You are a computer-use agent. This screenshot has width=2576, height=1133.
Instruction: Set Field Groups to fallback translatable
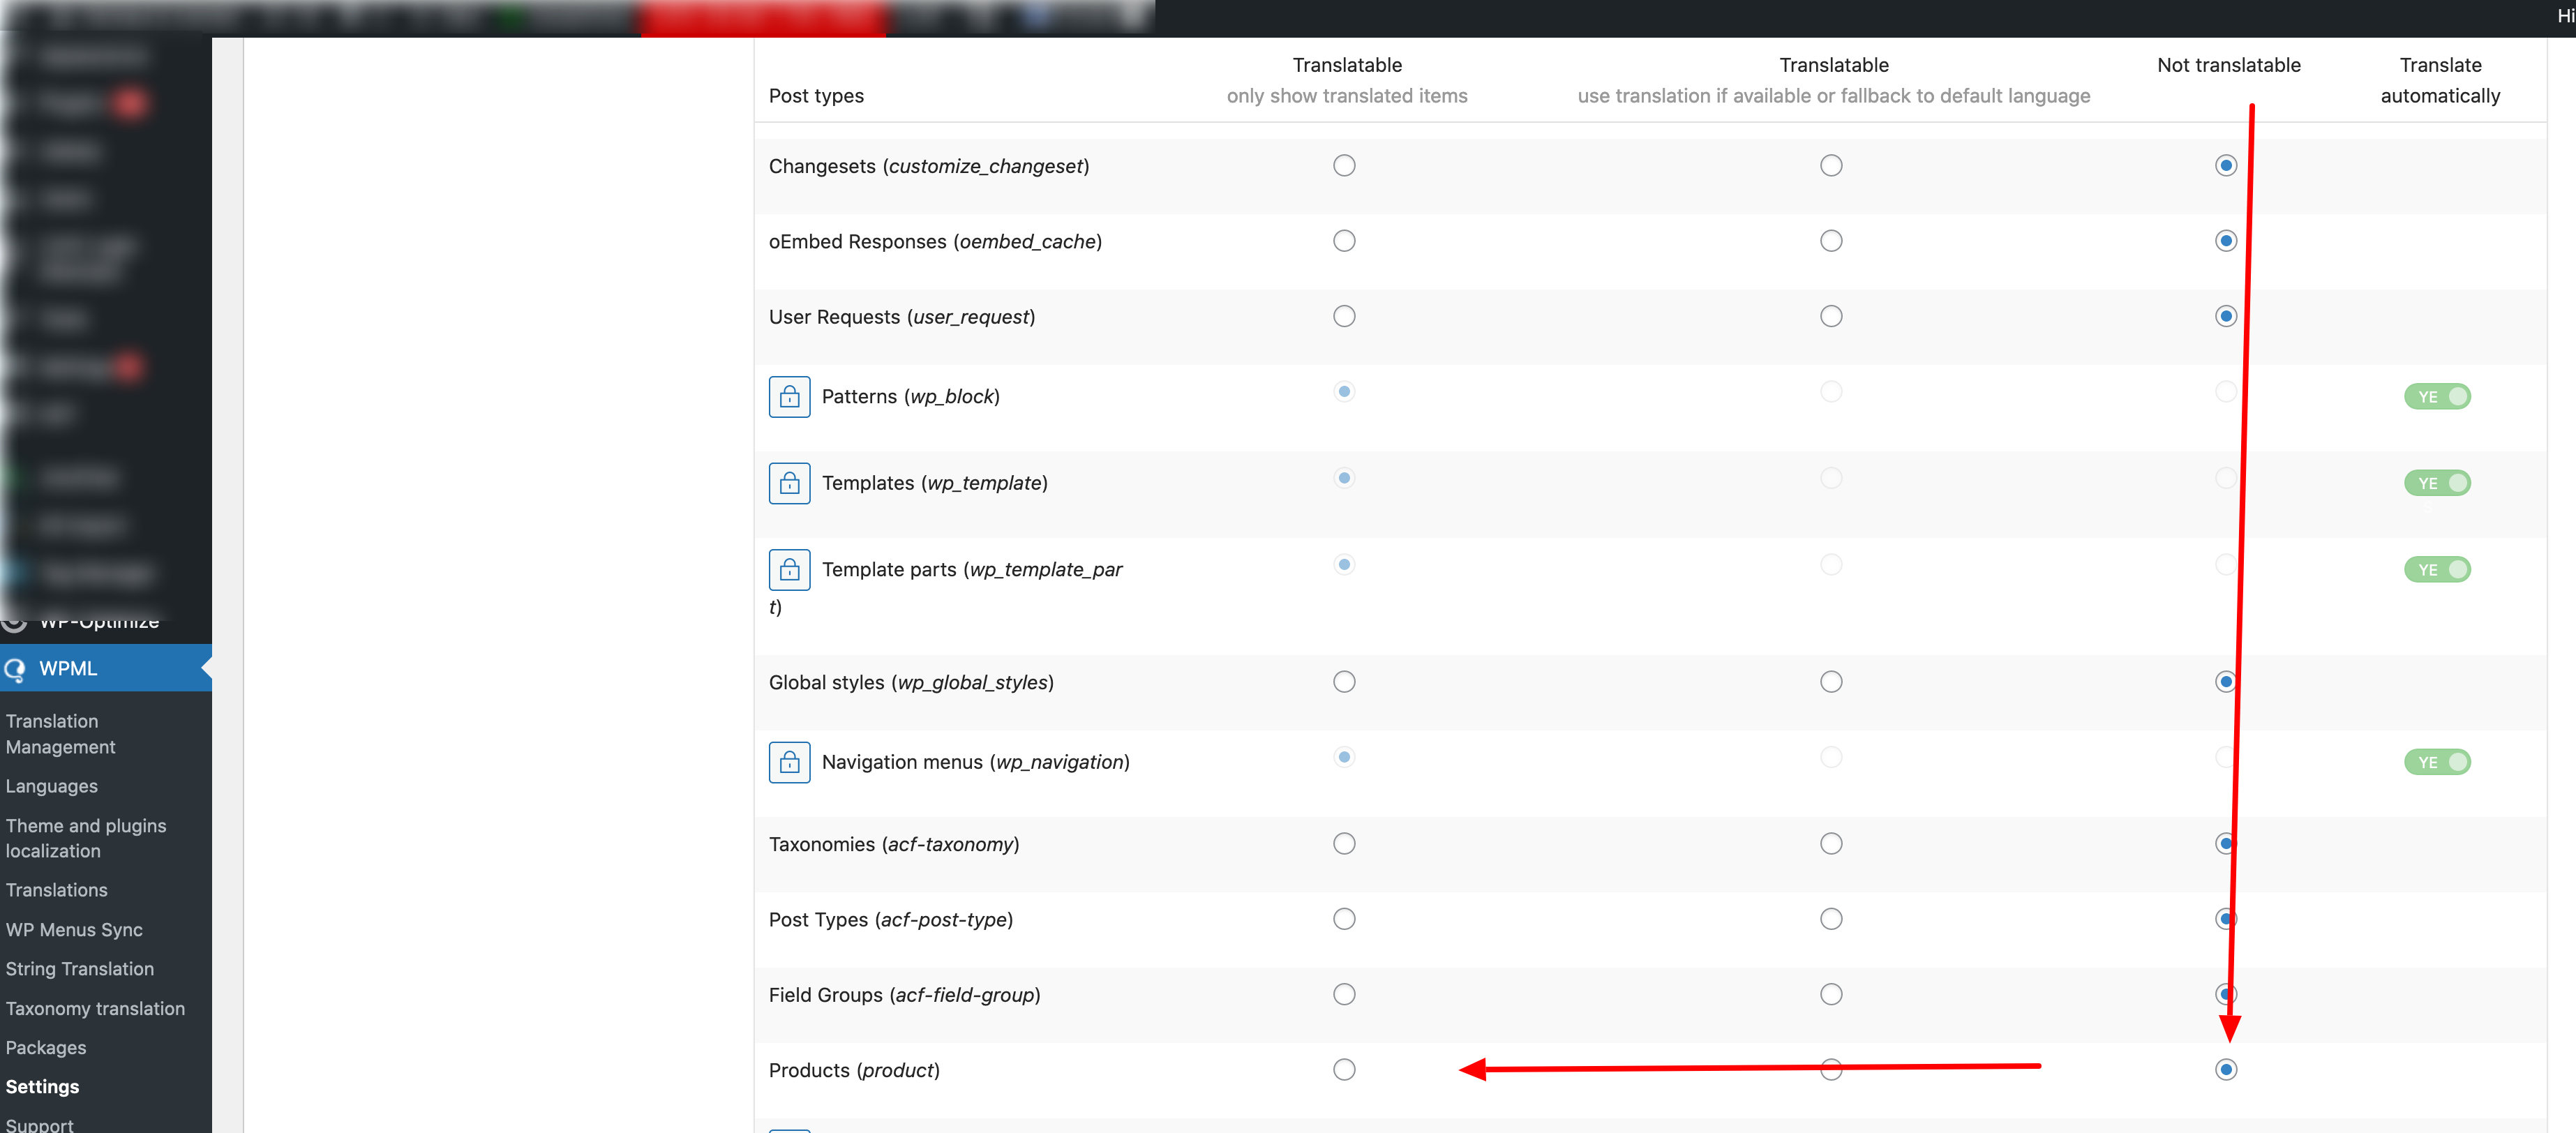click(x=1831, y=995)
